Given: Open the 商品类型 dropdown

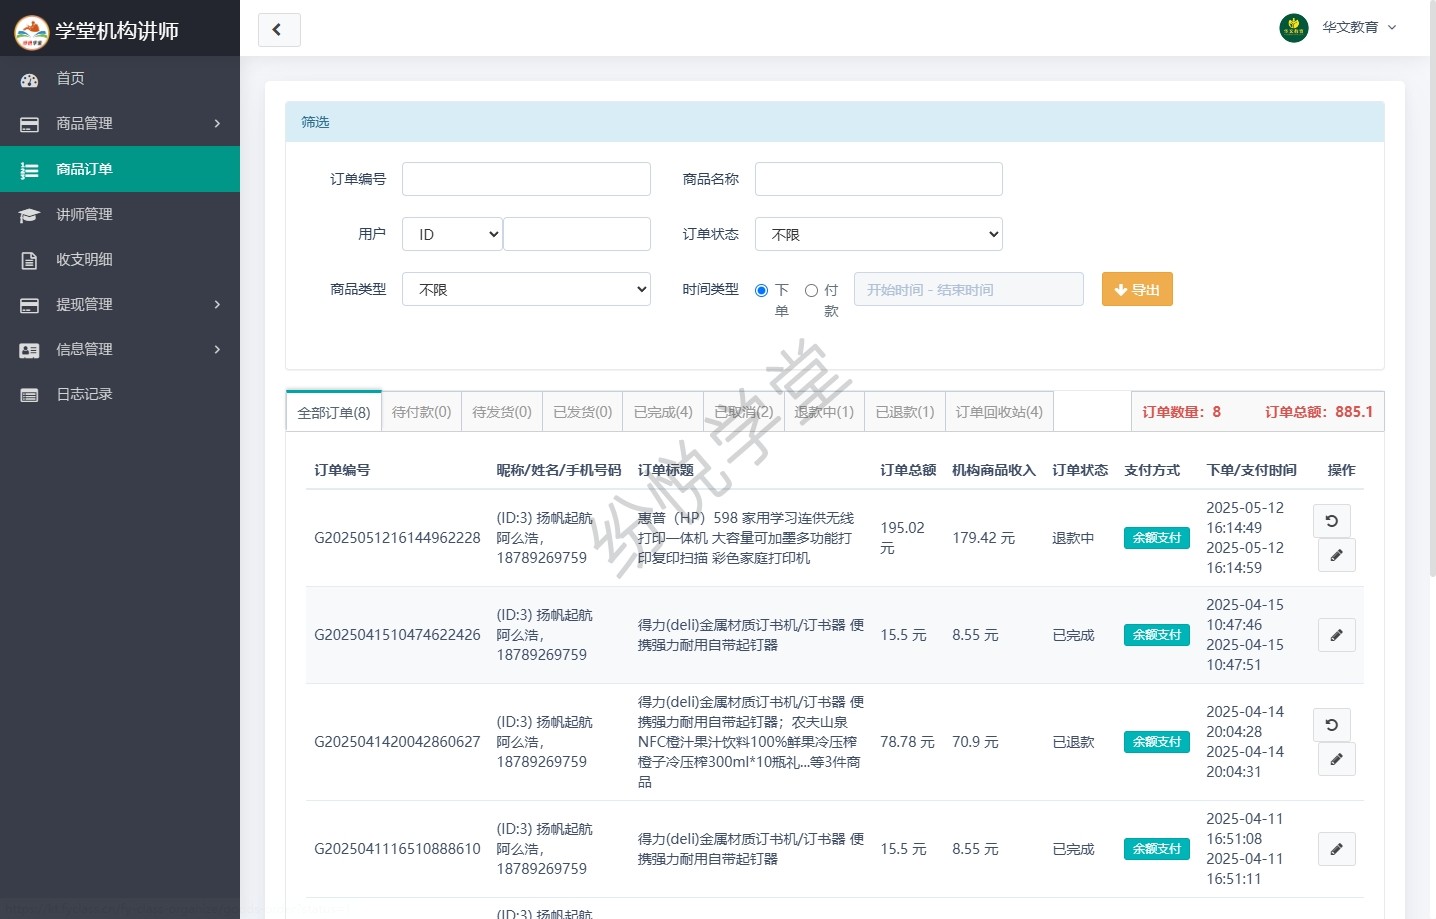Looking at the screenshot, I should coord(526,289).
